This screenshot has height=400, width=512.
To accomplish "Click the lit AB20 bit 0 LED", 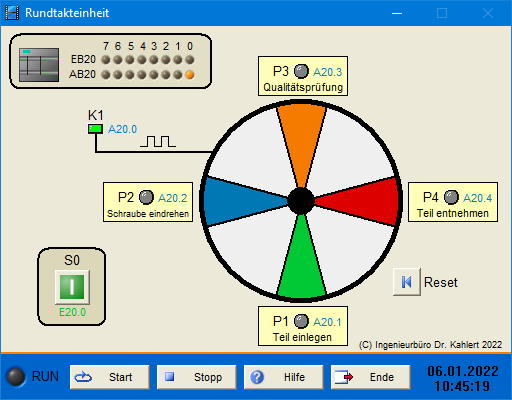I will [x=190, y=75].
